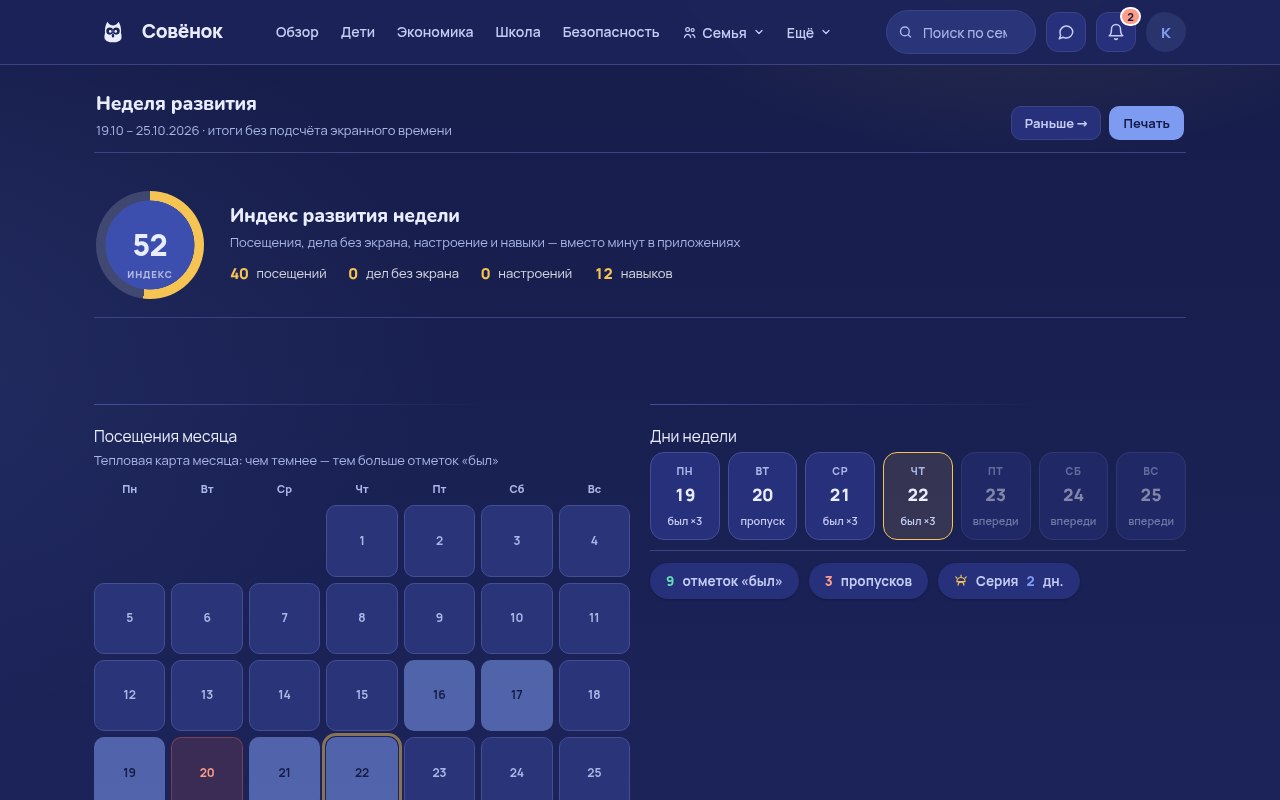Viewport: 1280px width, 800px height.
Task: Click the 0 настроений stat
Action: click(x=527, y=273)
